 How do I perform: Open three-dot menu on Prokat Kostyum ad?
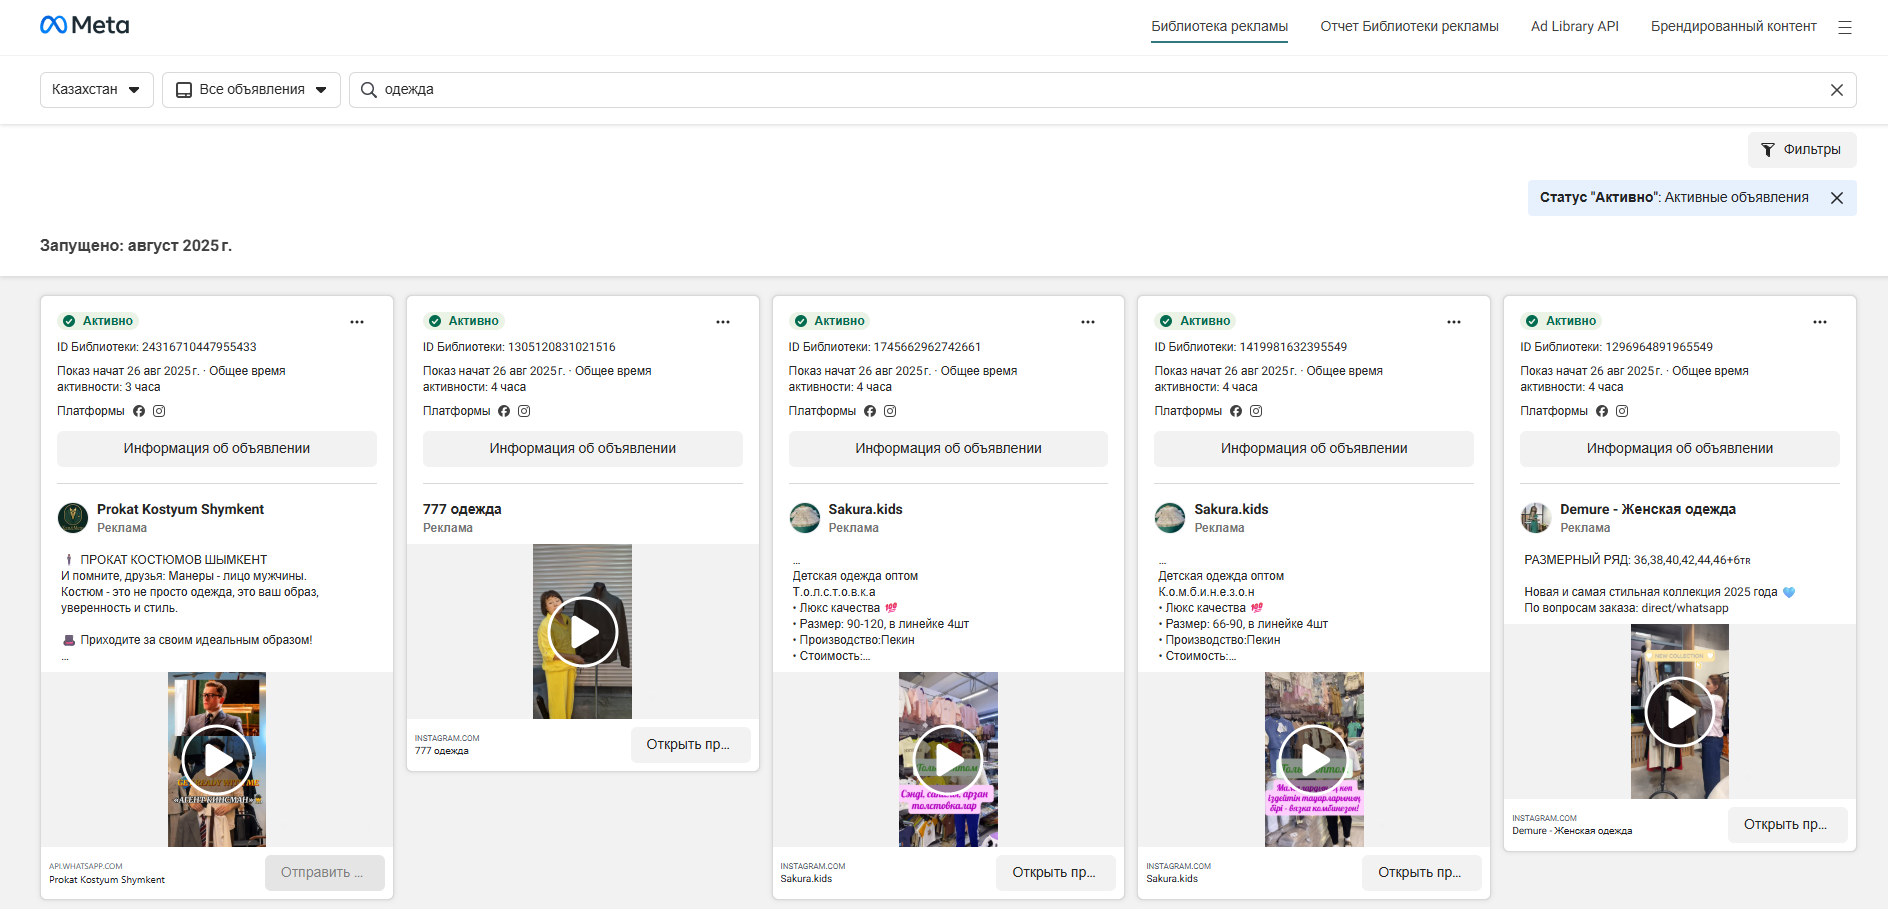pyautogui.click(x=357, y=322)
